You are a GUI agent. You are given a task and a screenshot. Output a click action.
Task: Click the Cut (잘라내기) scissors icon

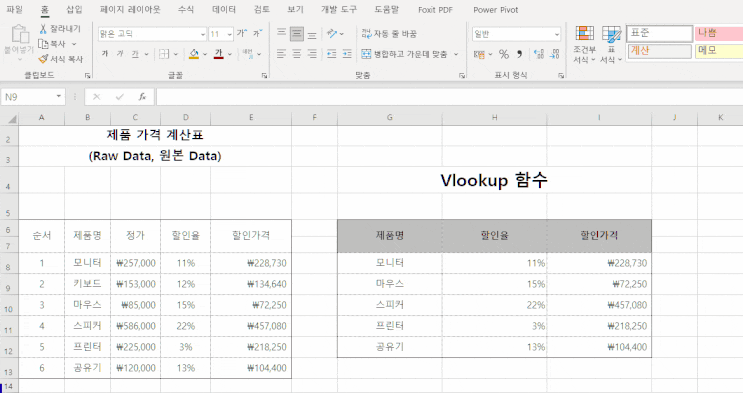(x=43, y=29)
